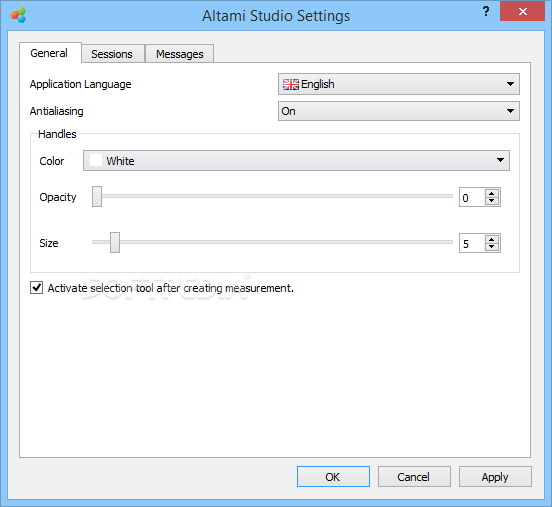Switch to the Messages tab

(180, 54)
